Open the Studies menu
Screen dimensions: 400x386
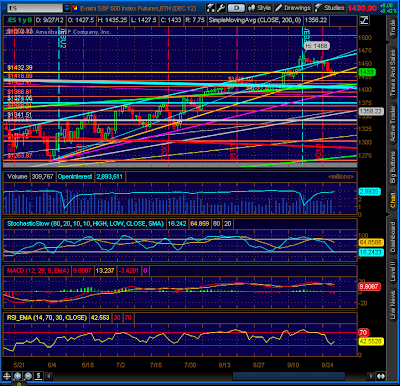pos(330,8)
